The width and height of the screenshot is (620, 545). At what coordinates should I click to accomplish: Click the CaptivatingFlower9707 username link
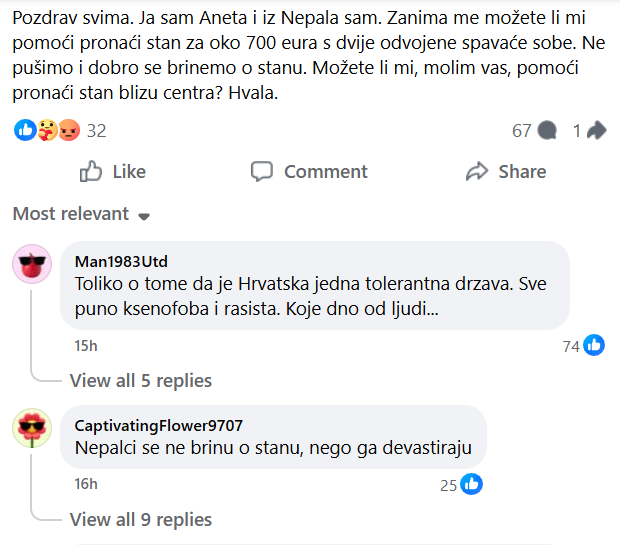158,425
